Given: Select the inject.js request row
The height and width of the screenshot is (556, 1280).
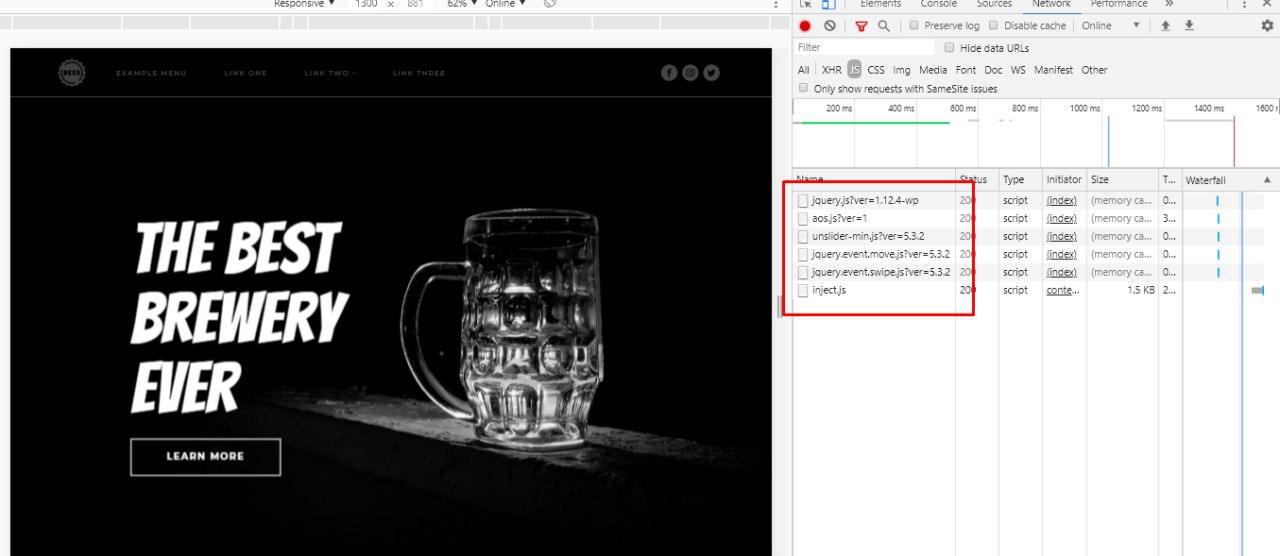Looking at the screenshot, I should (x=1036, y=290).
